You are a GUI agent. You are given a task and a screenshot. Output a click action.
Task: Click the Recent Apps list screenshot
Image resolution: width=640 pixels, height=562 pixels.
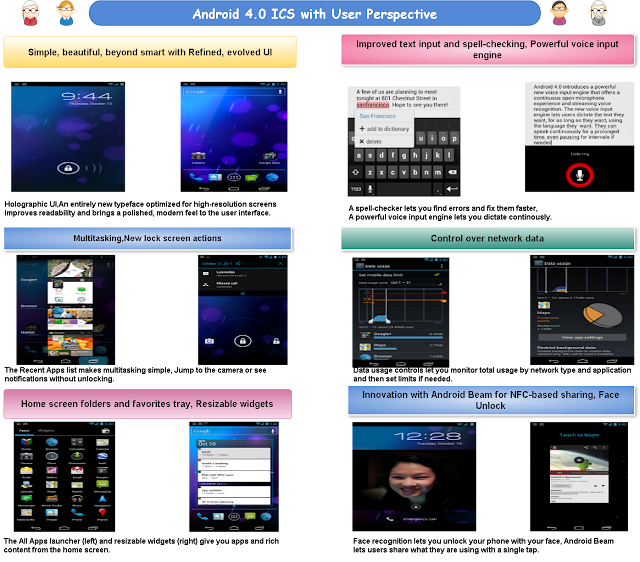pyautogui.click(x=65, y=310)
